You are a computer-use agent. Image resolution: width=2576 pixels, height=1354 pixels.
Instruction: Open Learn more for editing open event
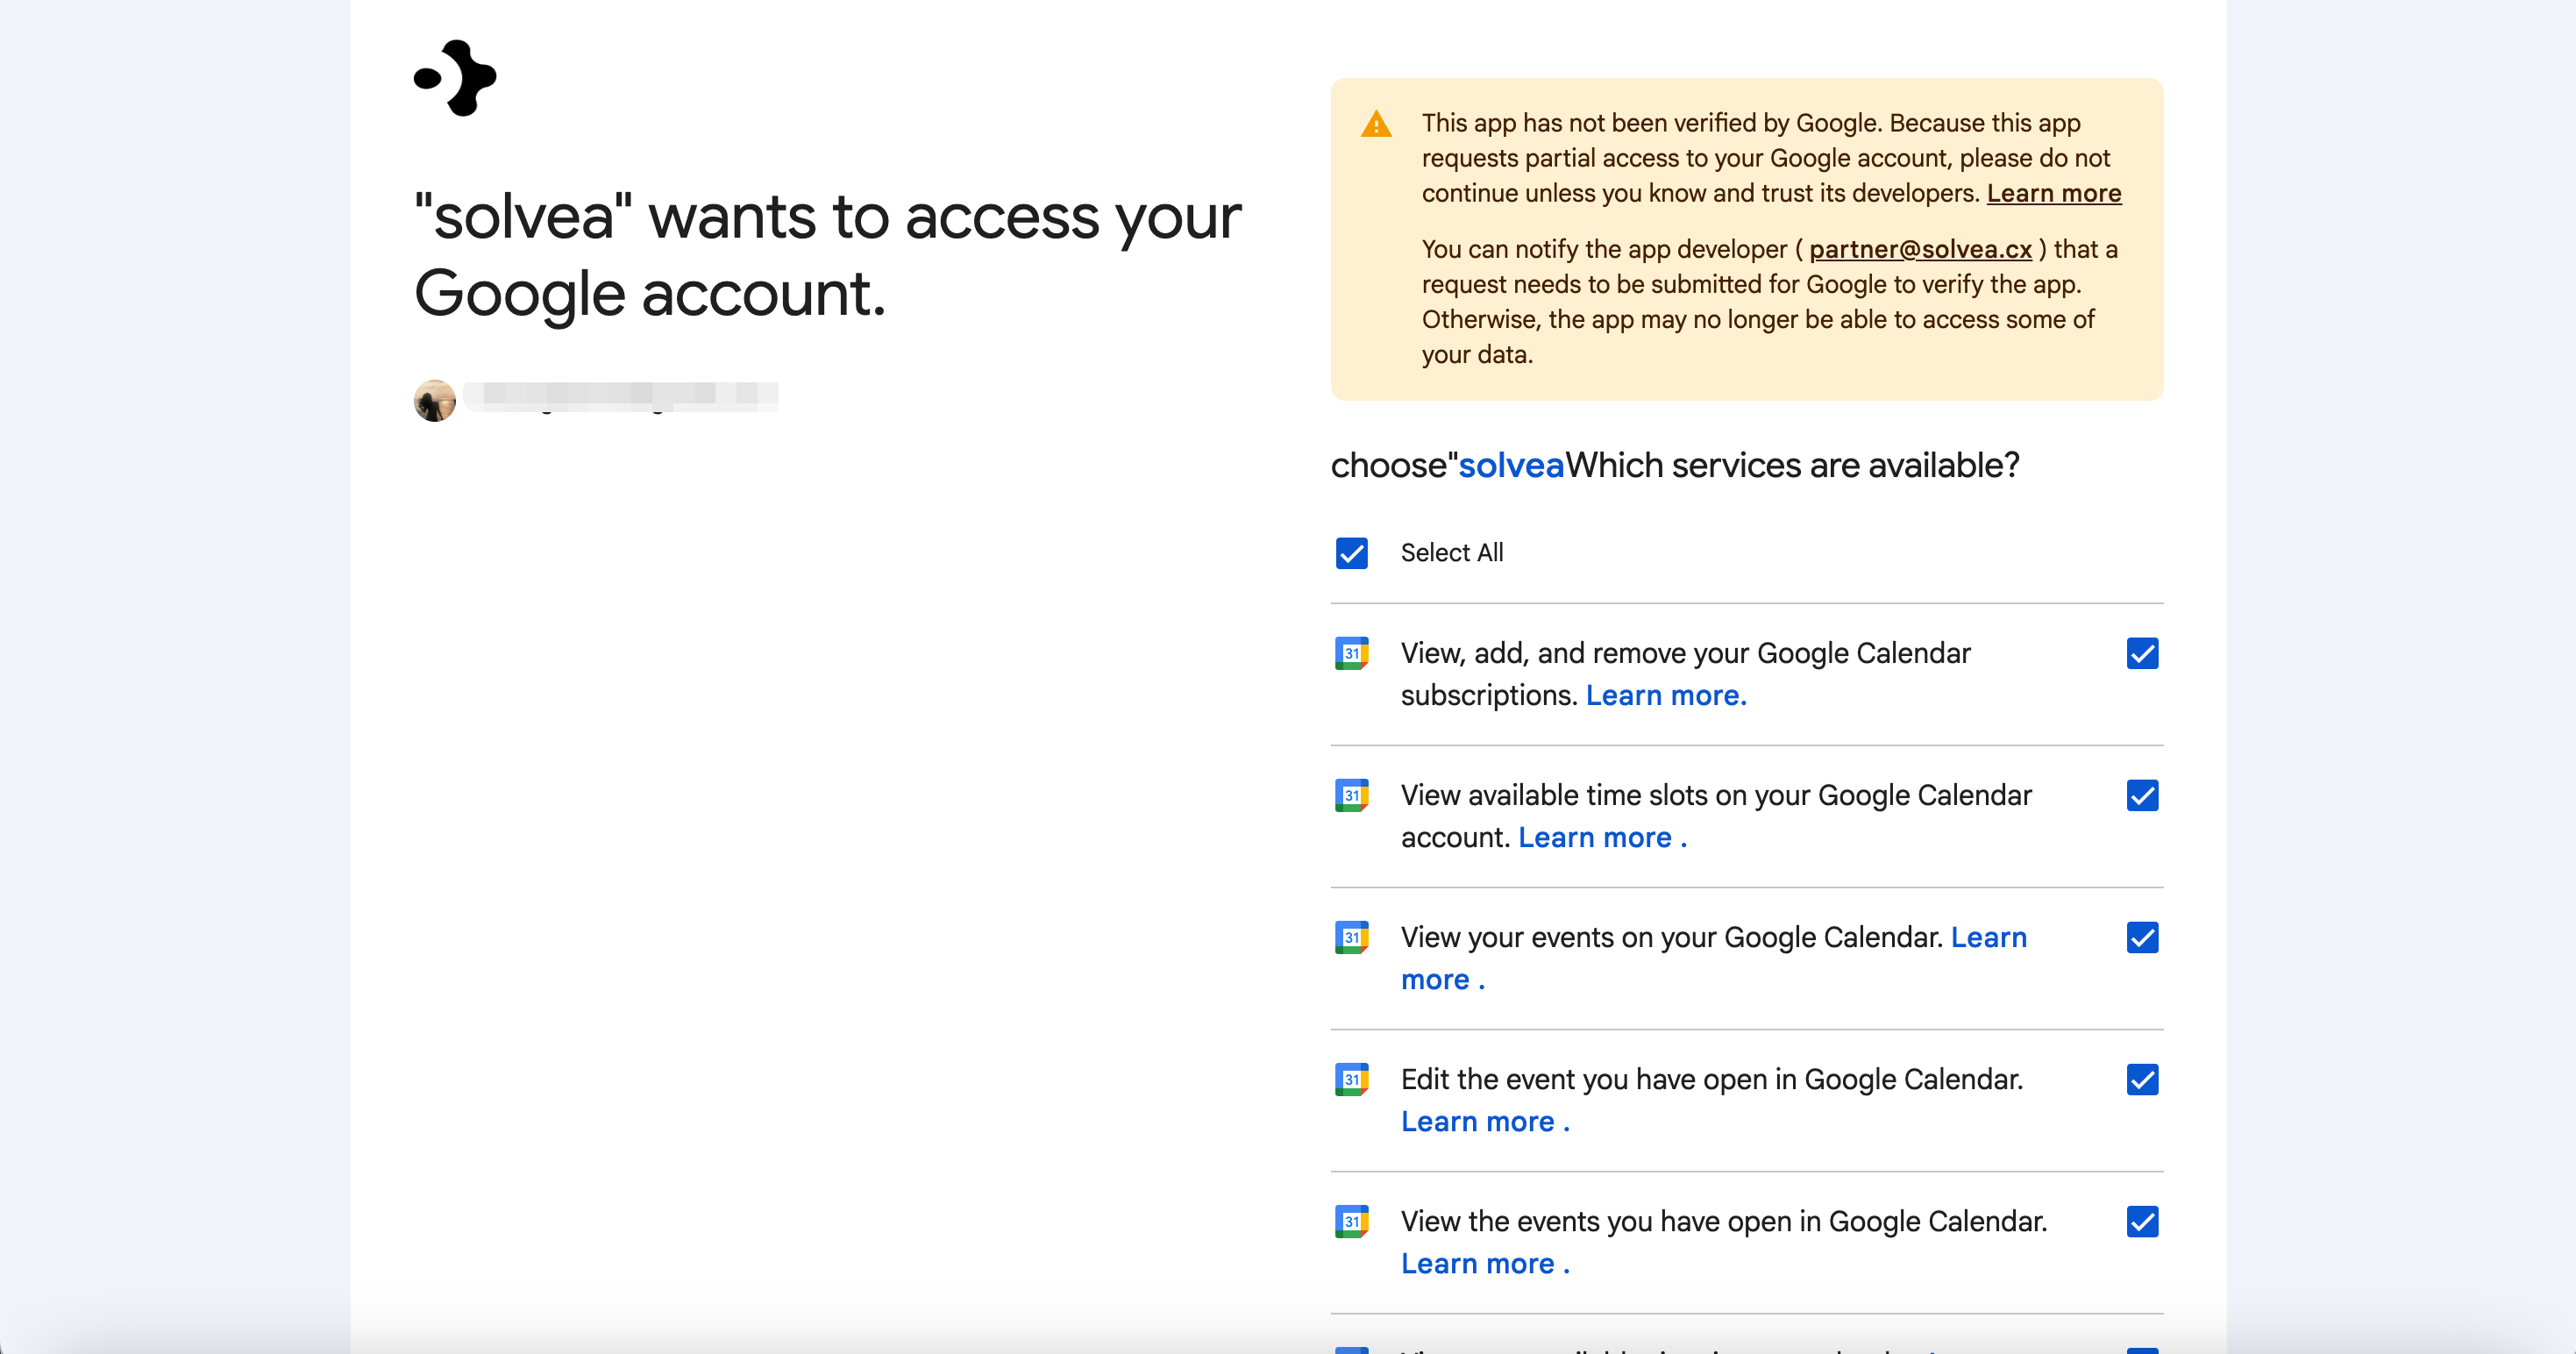[x=1484, y=1122]
